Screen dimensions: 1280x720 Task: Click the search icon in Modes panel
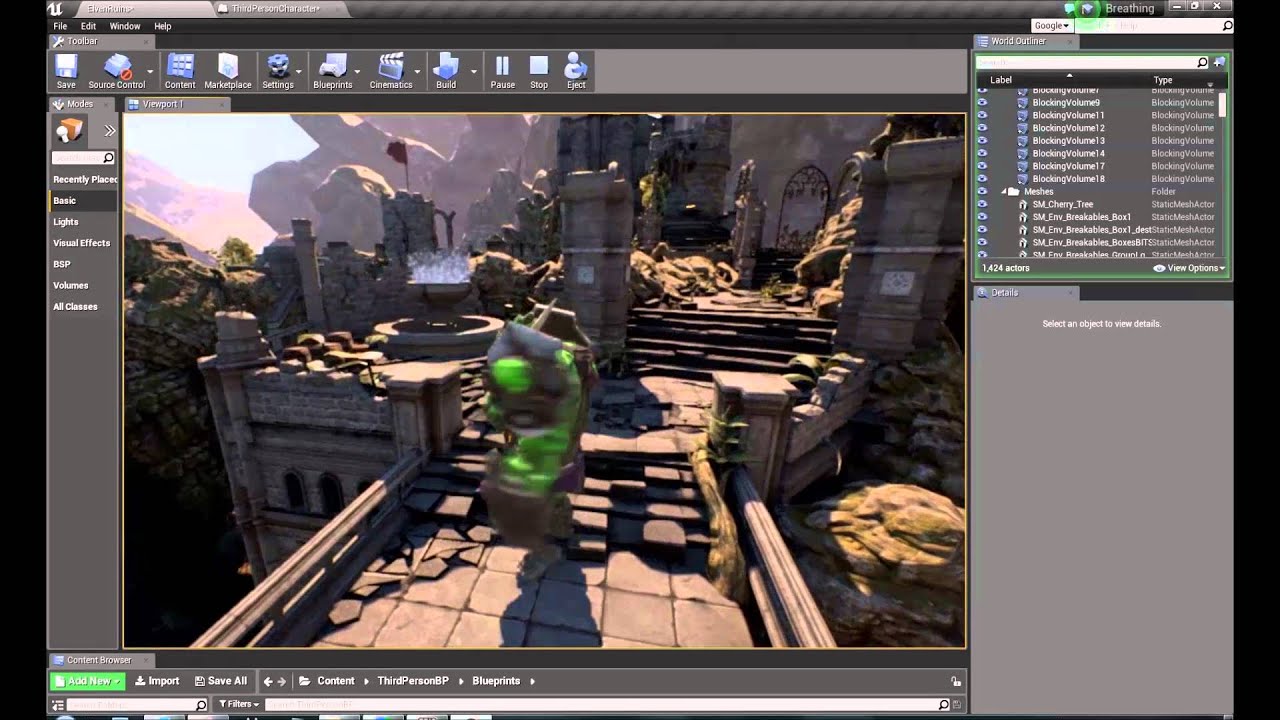[108, 158]
